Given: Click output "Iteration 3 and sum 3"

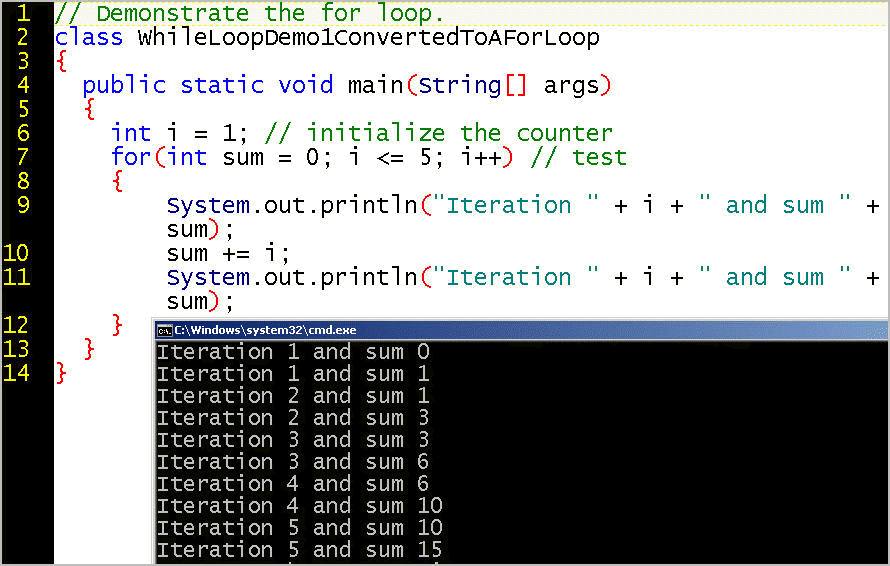Looking at the screenshot, I should [x=293, y=440].
